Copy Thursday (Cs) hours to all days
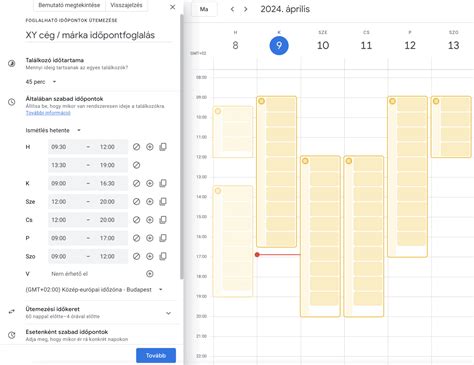 coord(163,220)
